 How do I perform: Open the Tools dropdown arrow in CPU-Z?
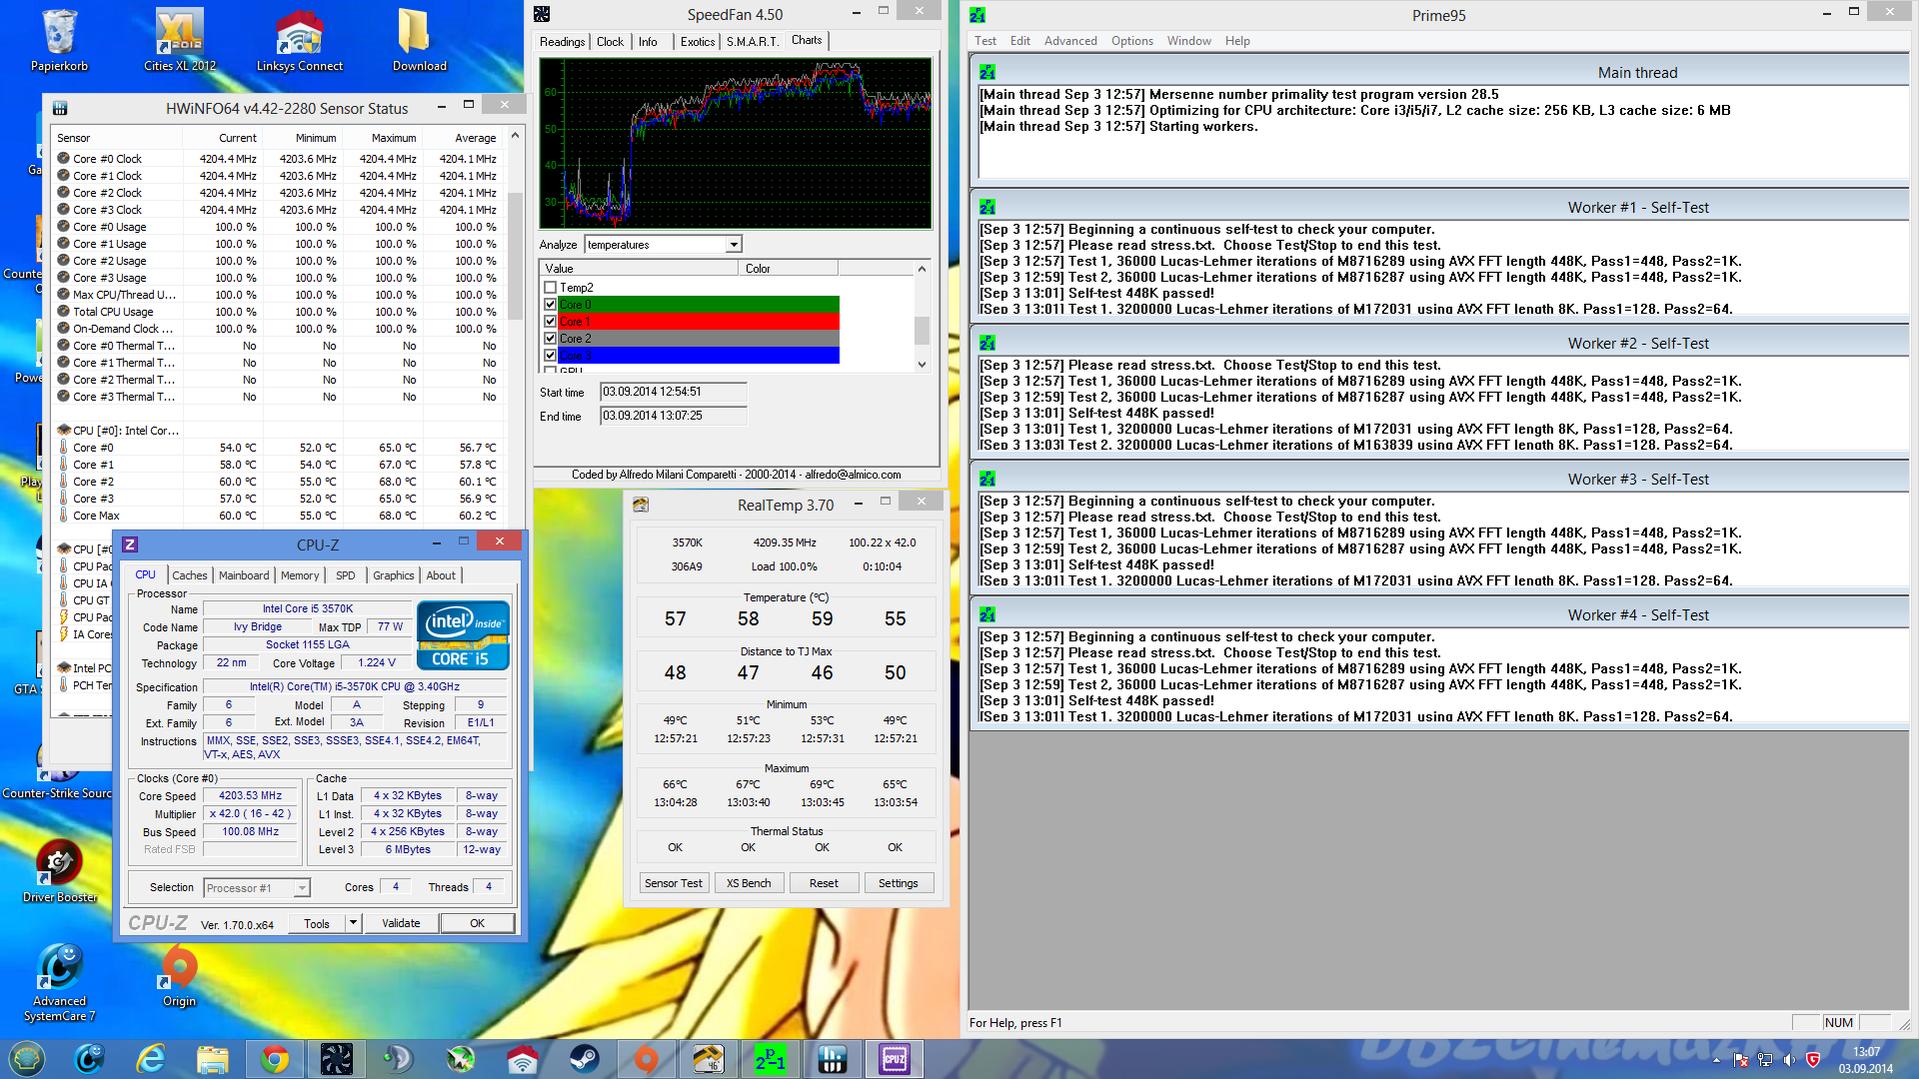[x=353, y=923]
